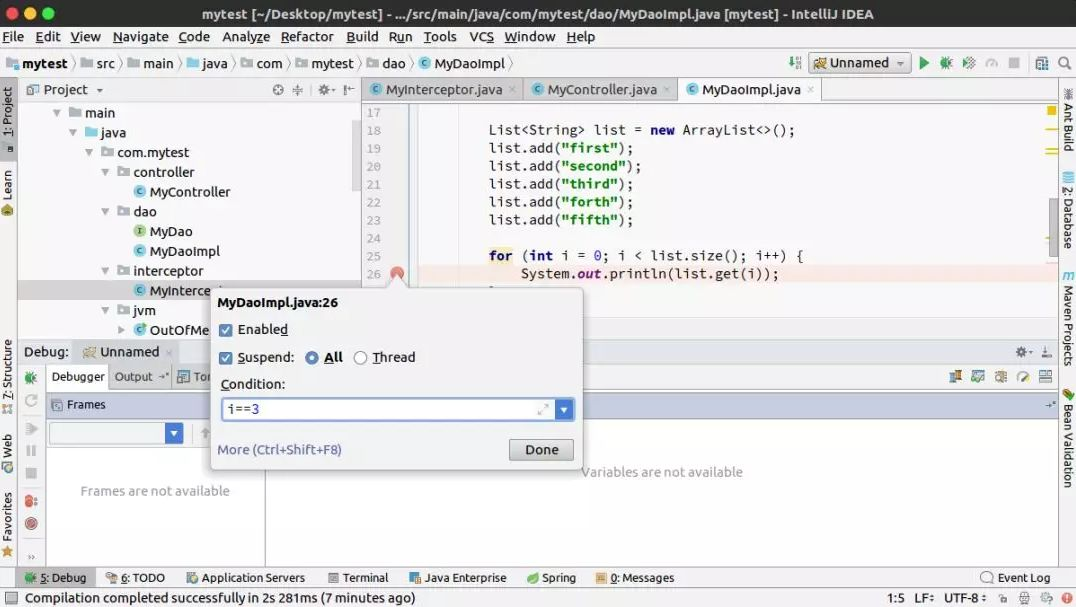Image resolution: width=1076 pixels, height=607 pixels.
Task: Run with coverage icon in top toolbar
Action: (969, 63)
